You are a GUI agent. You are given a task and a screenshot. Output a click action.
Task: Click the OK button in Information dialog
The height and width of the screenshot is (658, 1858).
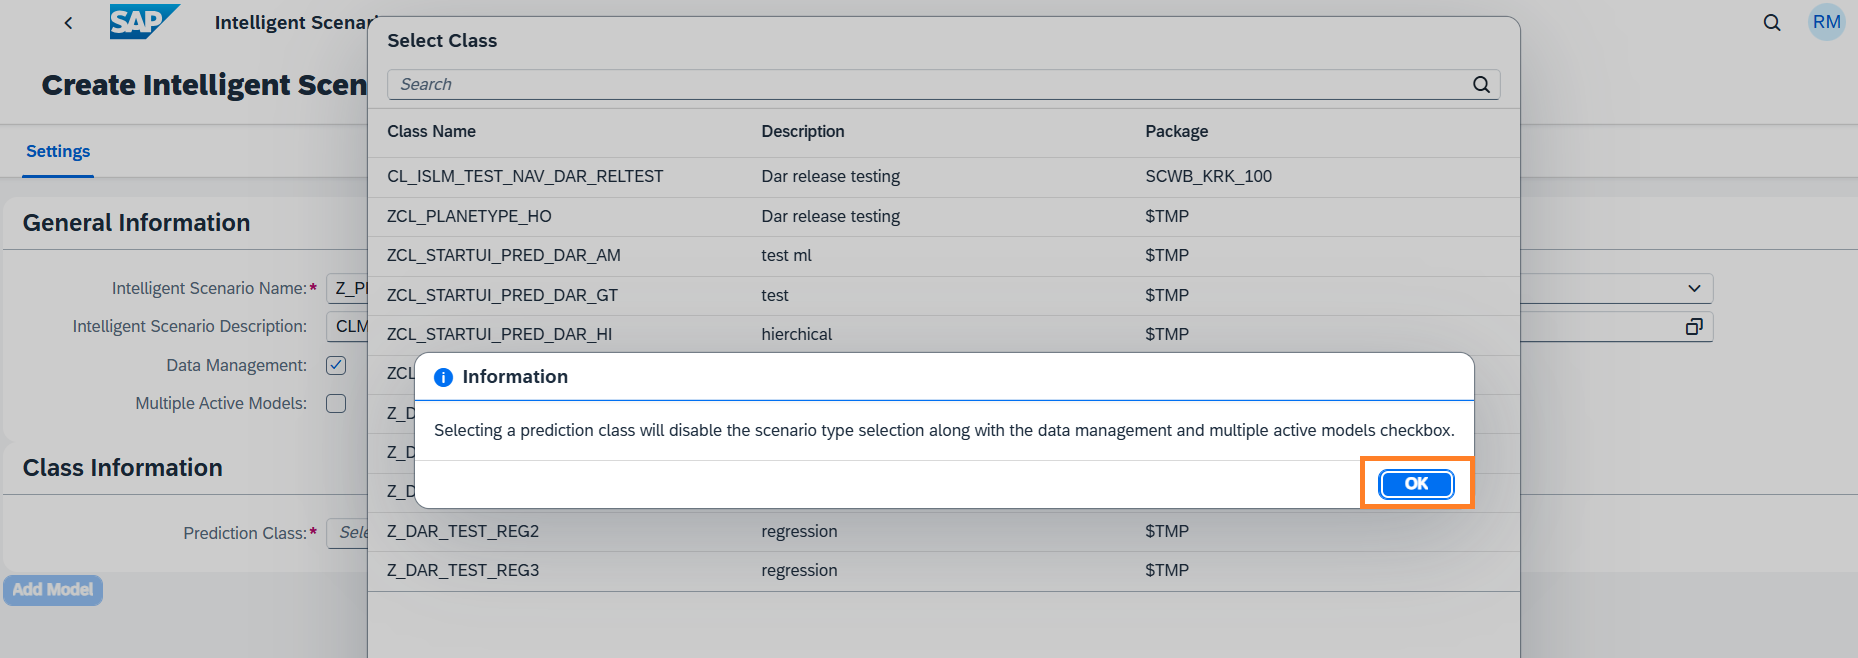pyautogui.click(x=1416, y=484)
